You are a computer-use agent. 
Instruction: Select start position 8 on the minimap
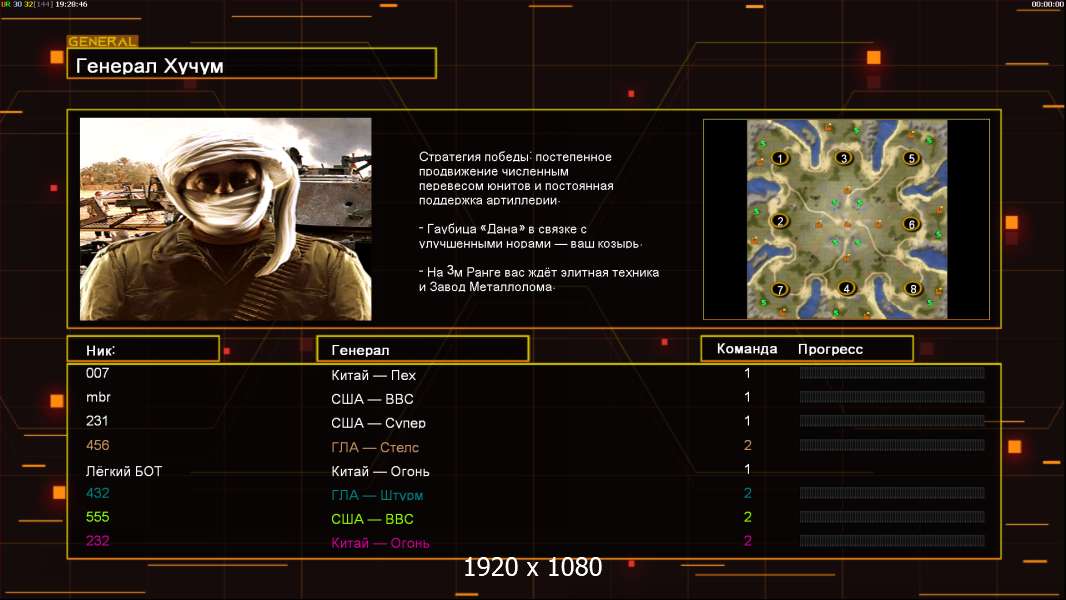(x=912, y=289)
